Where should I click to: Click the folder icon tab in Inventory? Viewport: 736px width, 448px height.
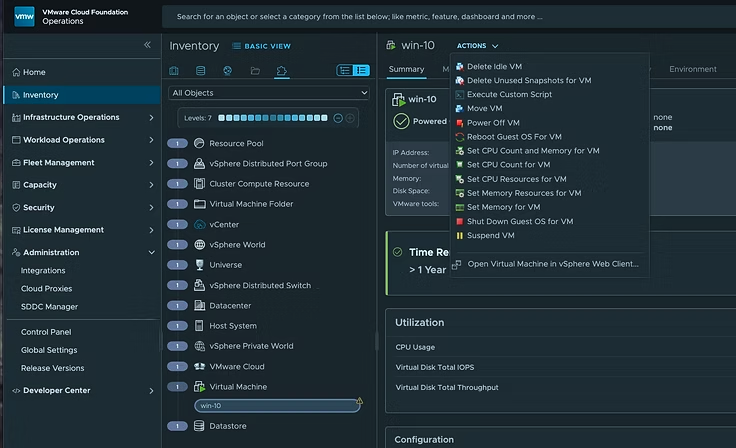[x=255, y=71]
